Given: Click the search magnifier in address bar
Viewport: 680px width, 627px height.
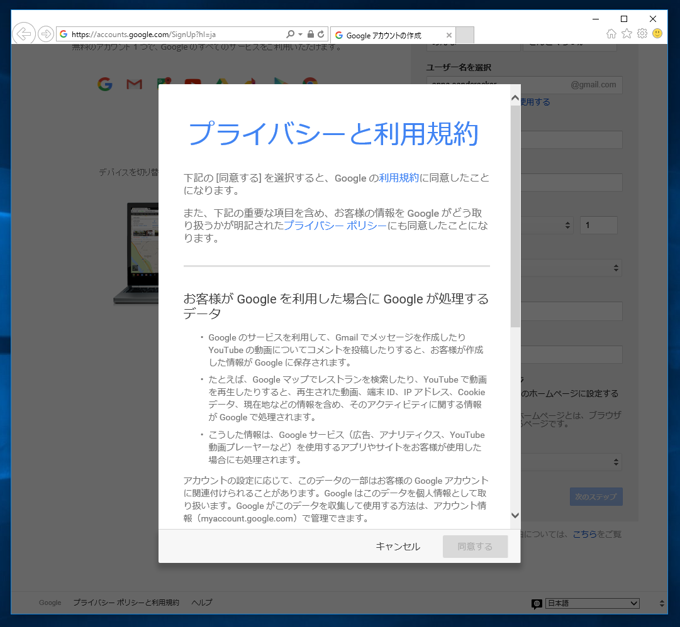Looking at the screenshot, I should [x=290, y=34].
